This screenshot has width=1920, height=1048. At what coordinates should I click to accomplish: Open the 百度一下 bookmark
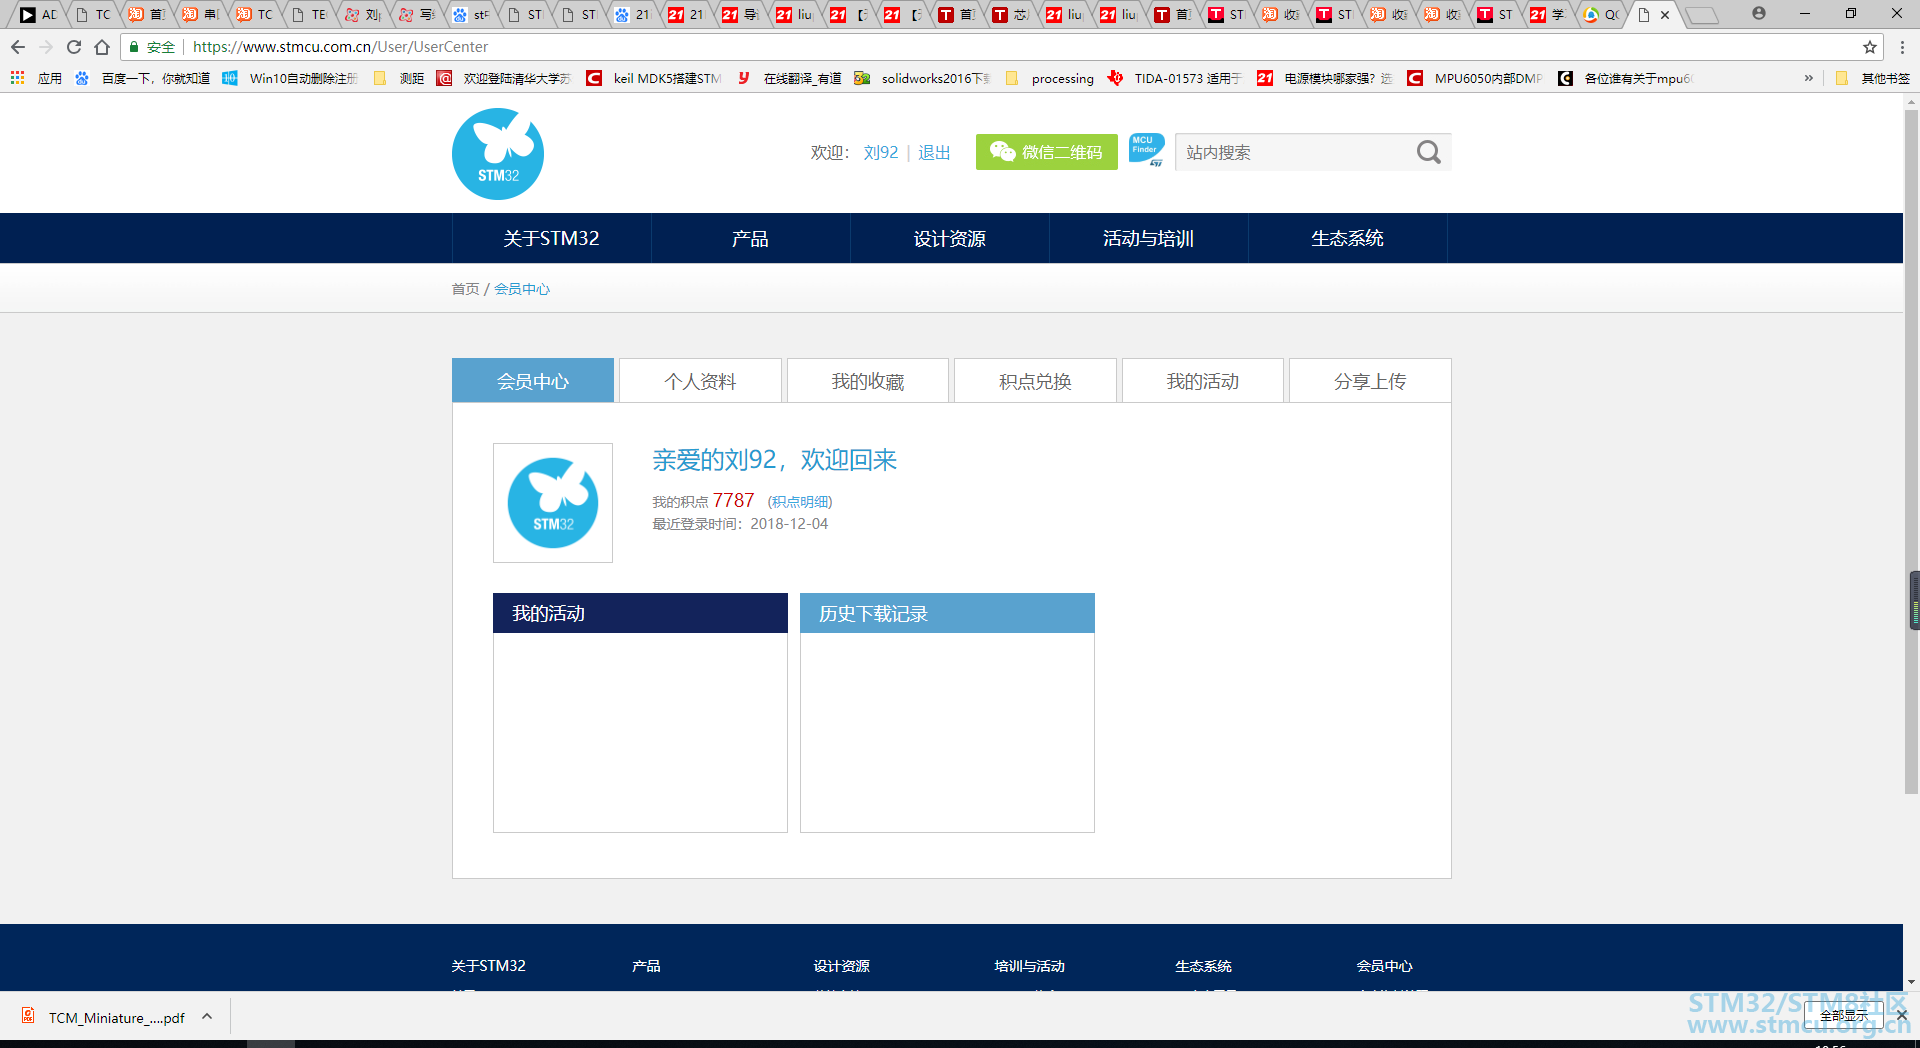pos(142,78)
